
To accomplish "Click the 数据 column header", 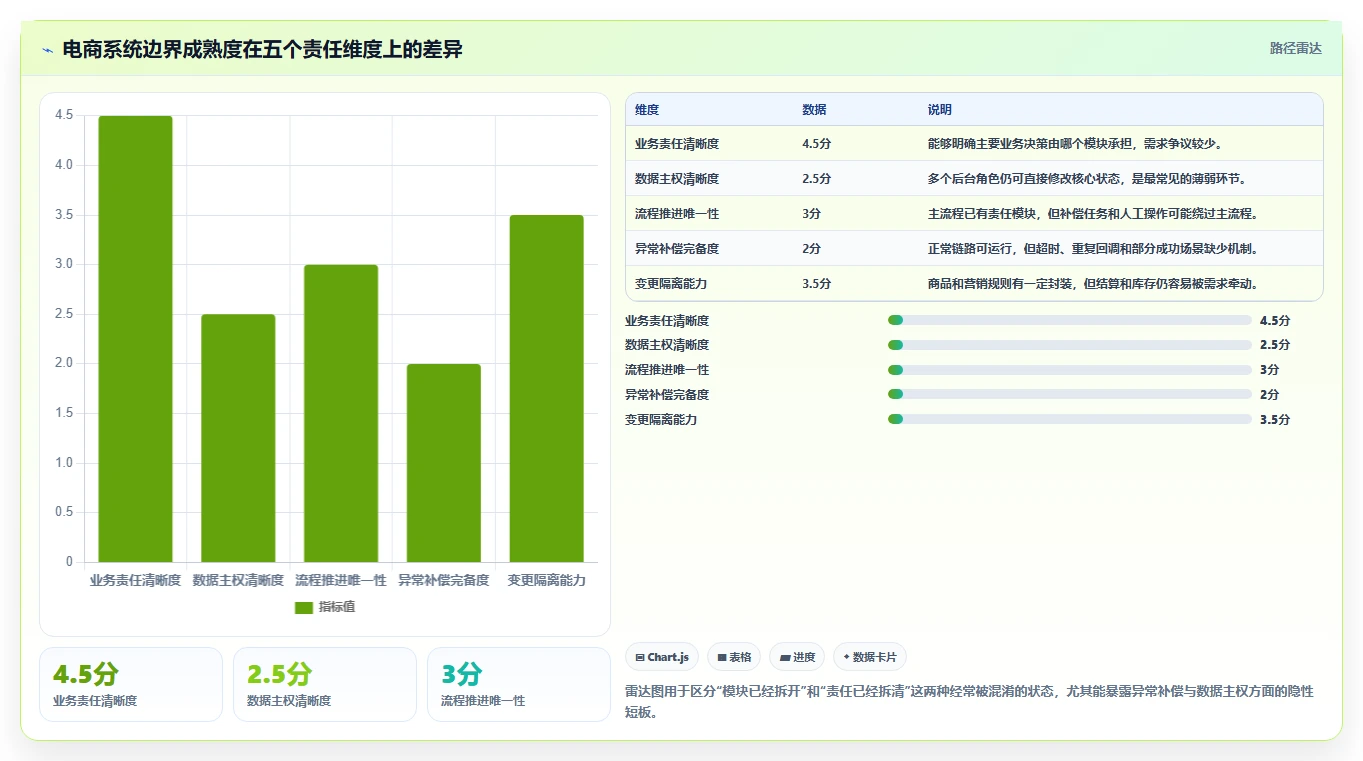I will click(814, 110).
